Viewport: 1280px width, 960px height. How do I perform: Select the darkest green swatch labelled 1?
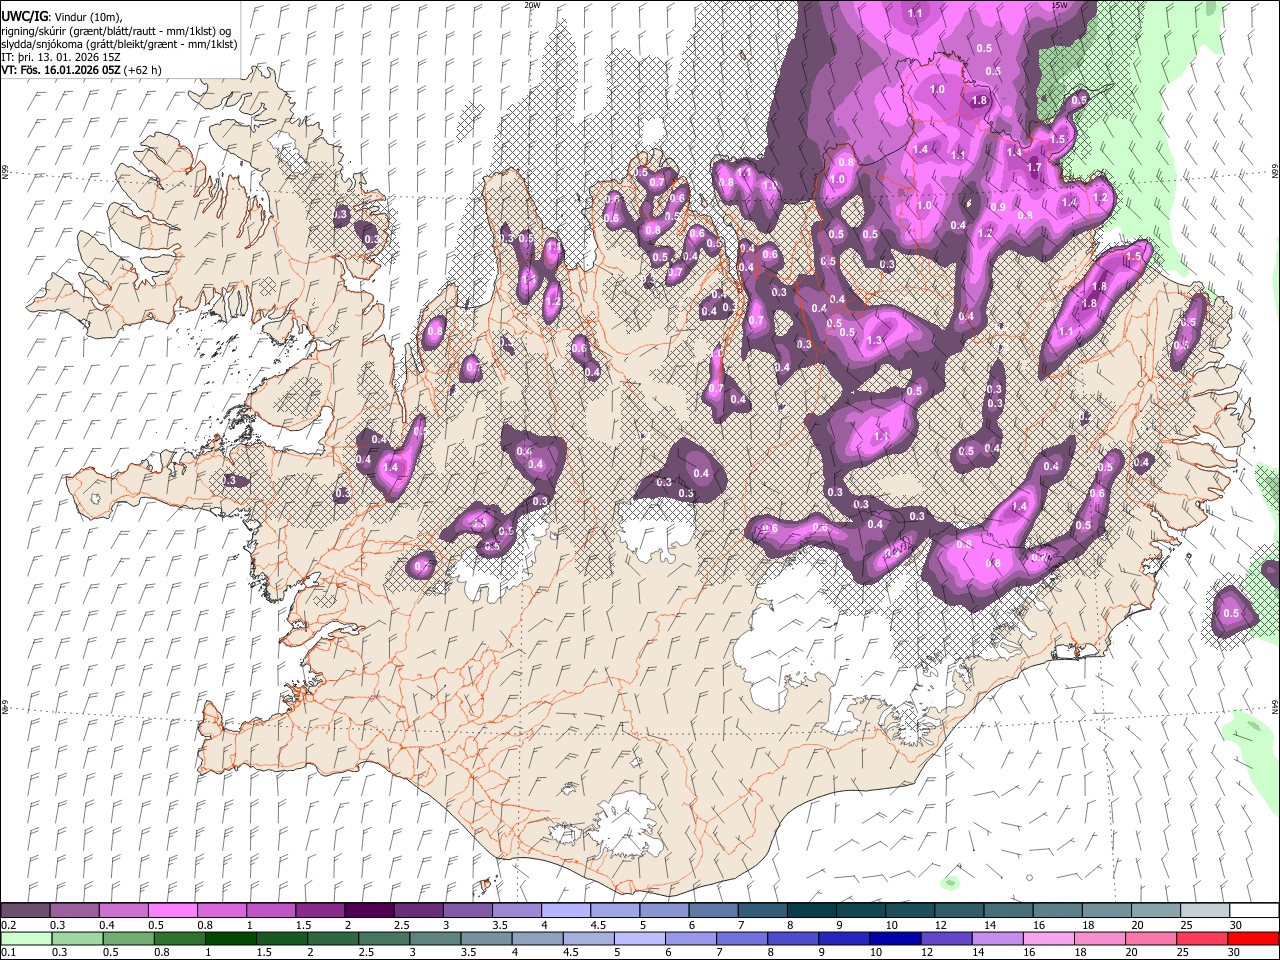(231, 938)
